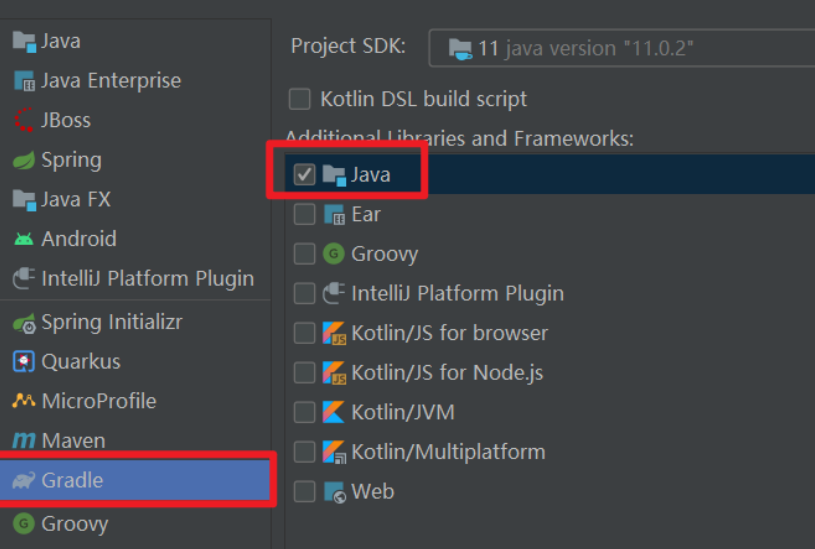Click the IntelliJ Platform Plugin framework icon

click(334, 294)
